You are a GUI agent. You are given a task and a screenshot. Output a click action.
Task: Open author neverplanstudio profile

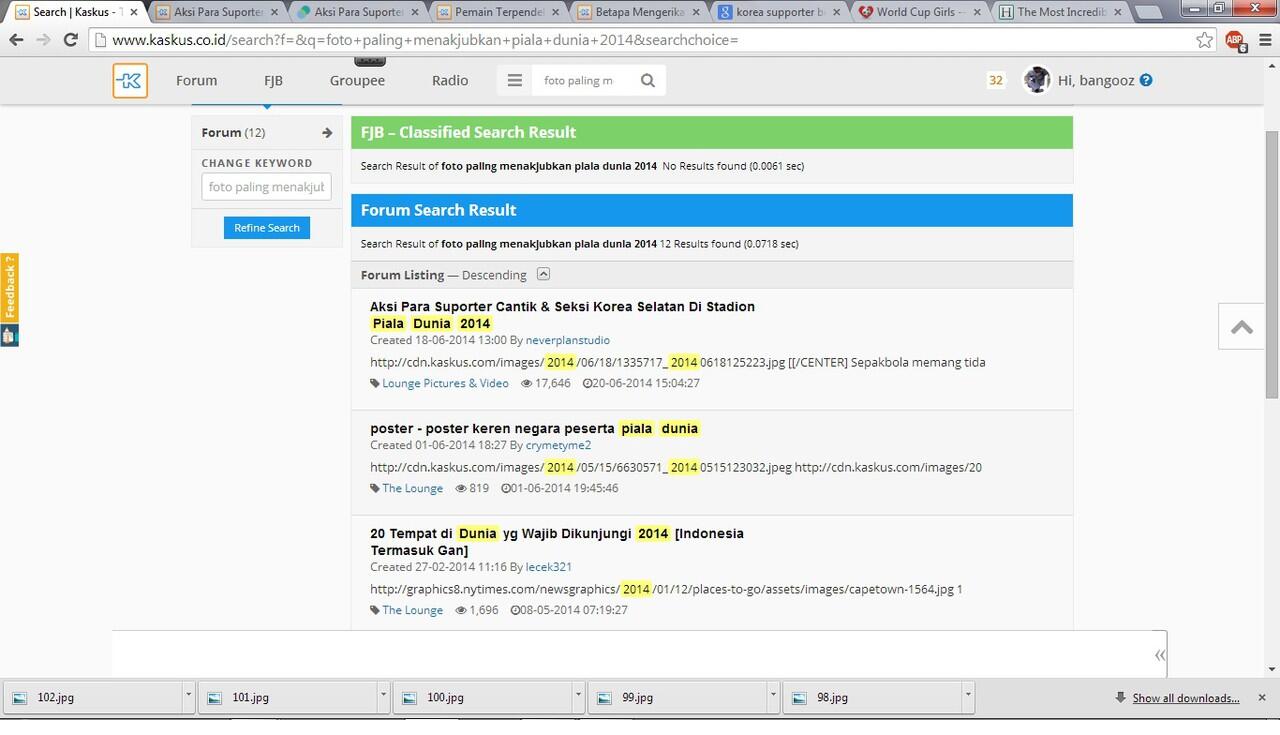tap(567, 340)
